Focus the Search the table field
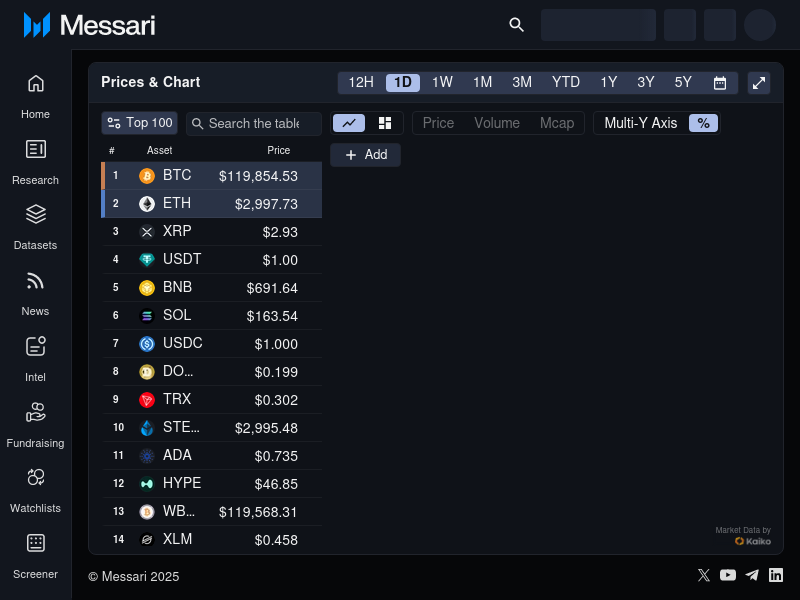 [x=254, y=123]
